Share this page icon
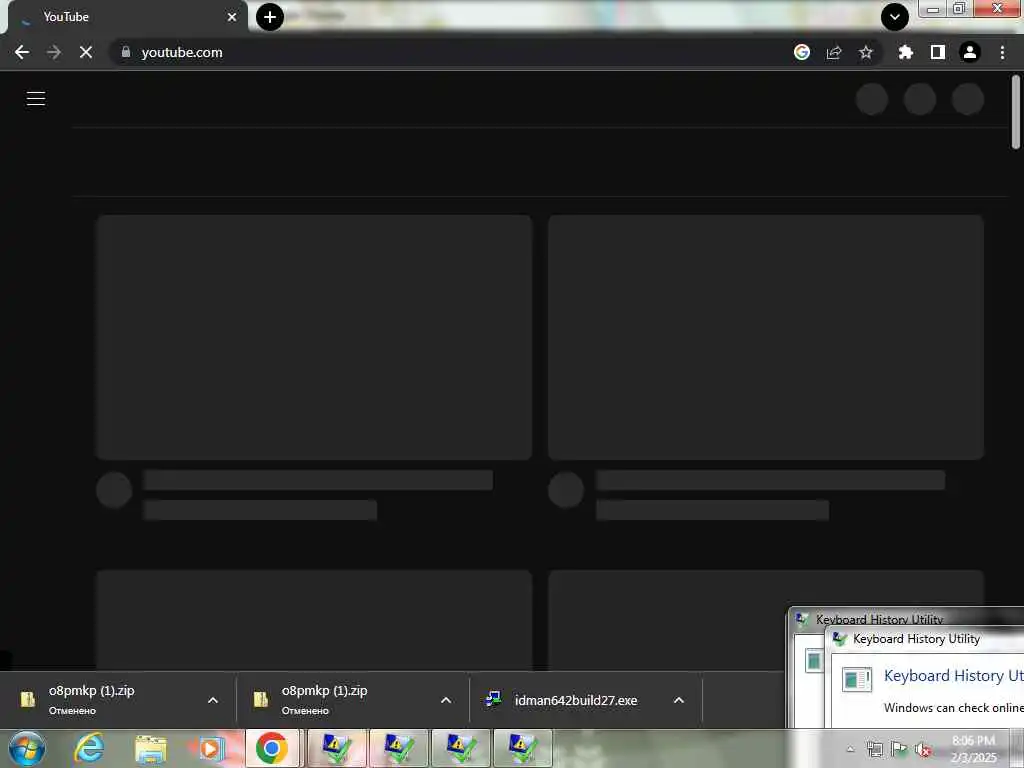Viewport: 1024px width, 768px height. (x=834, y=52)
